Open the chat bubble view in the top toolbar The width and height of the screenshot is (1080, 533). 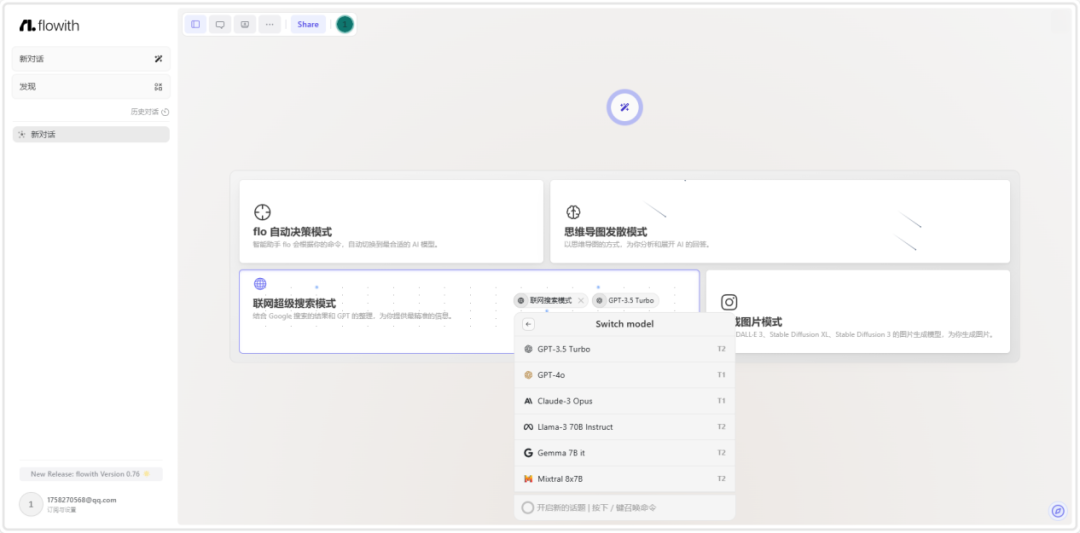point(220,24)
